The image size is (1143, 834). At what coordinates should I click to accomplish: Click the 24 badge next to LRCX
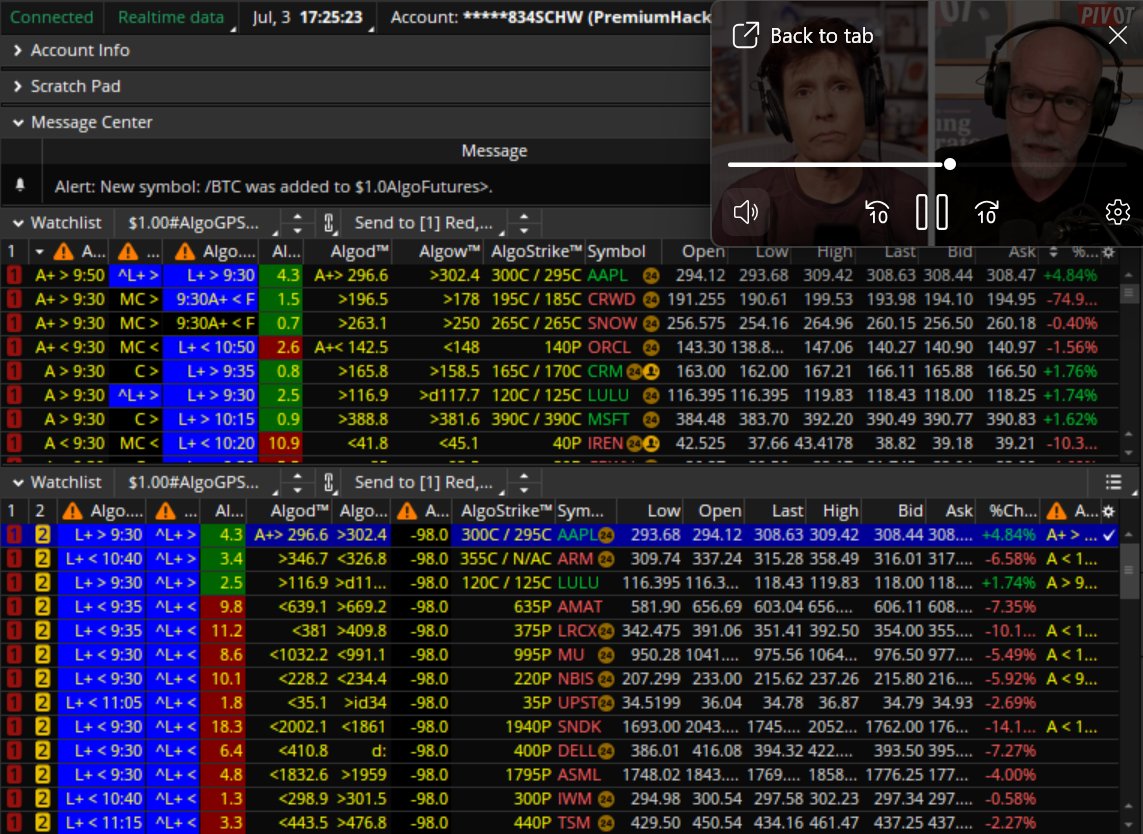(x=606, y=631)
